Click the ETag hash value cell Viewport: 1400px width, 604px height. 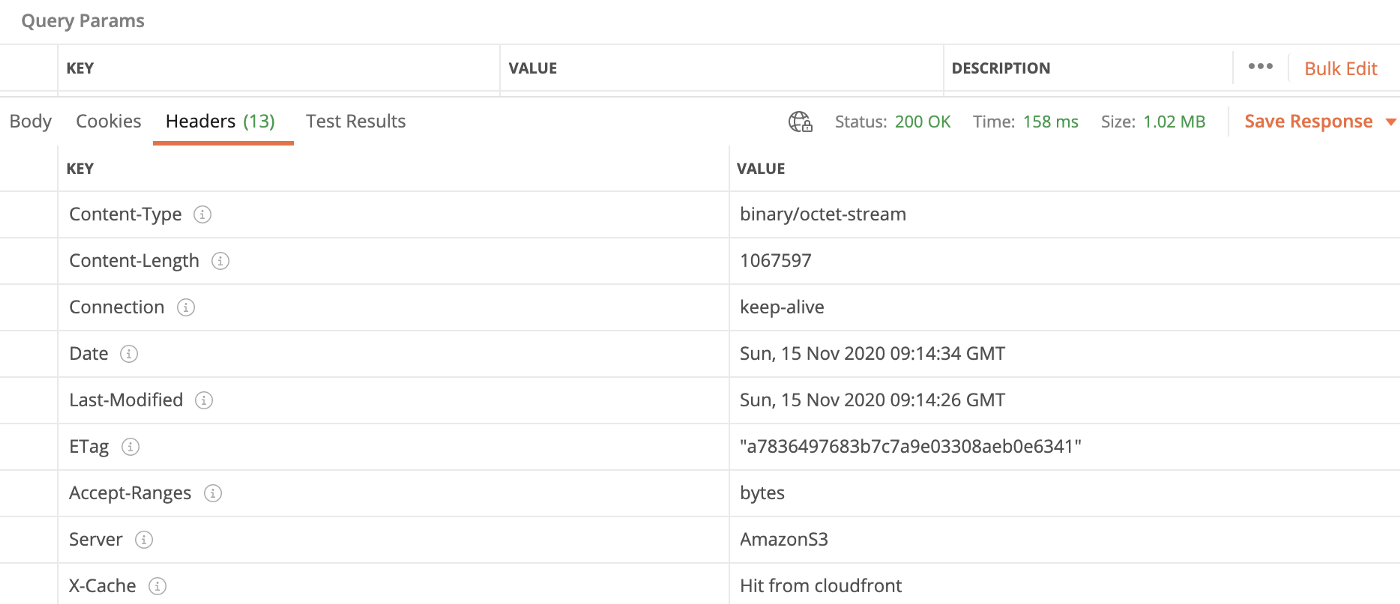click(910, 447)
